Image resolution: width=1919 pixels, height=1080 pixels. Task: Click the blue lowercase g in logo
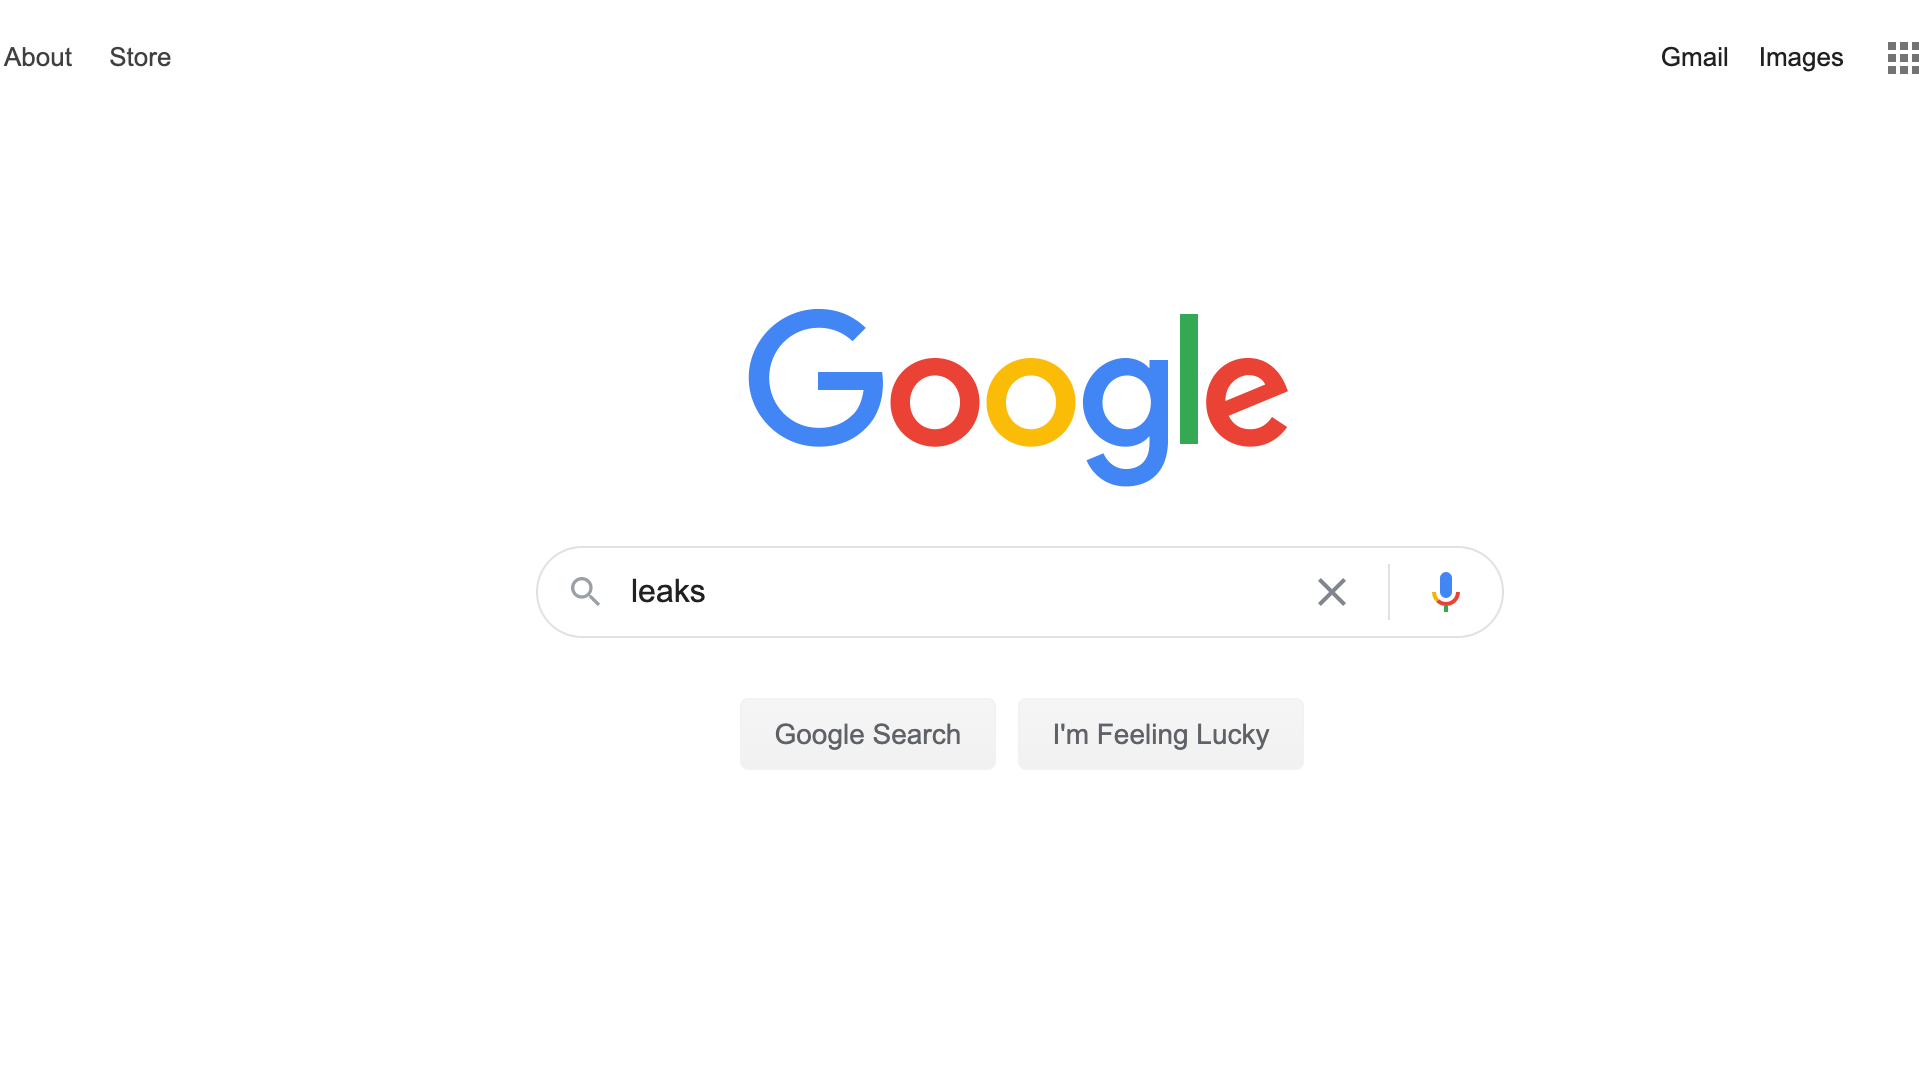click(1125, 421)
